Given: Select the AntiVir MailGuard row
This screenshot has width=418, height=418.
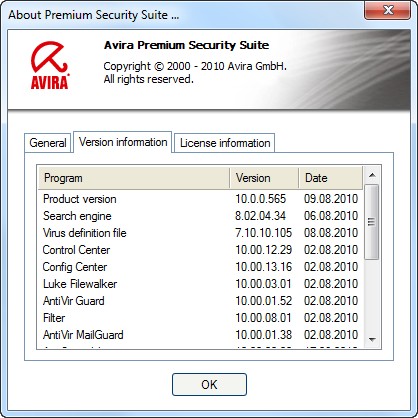Looking at the screenshot, I should 201,335.
